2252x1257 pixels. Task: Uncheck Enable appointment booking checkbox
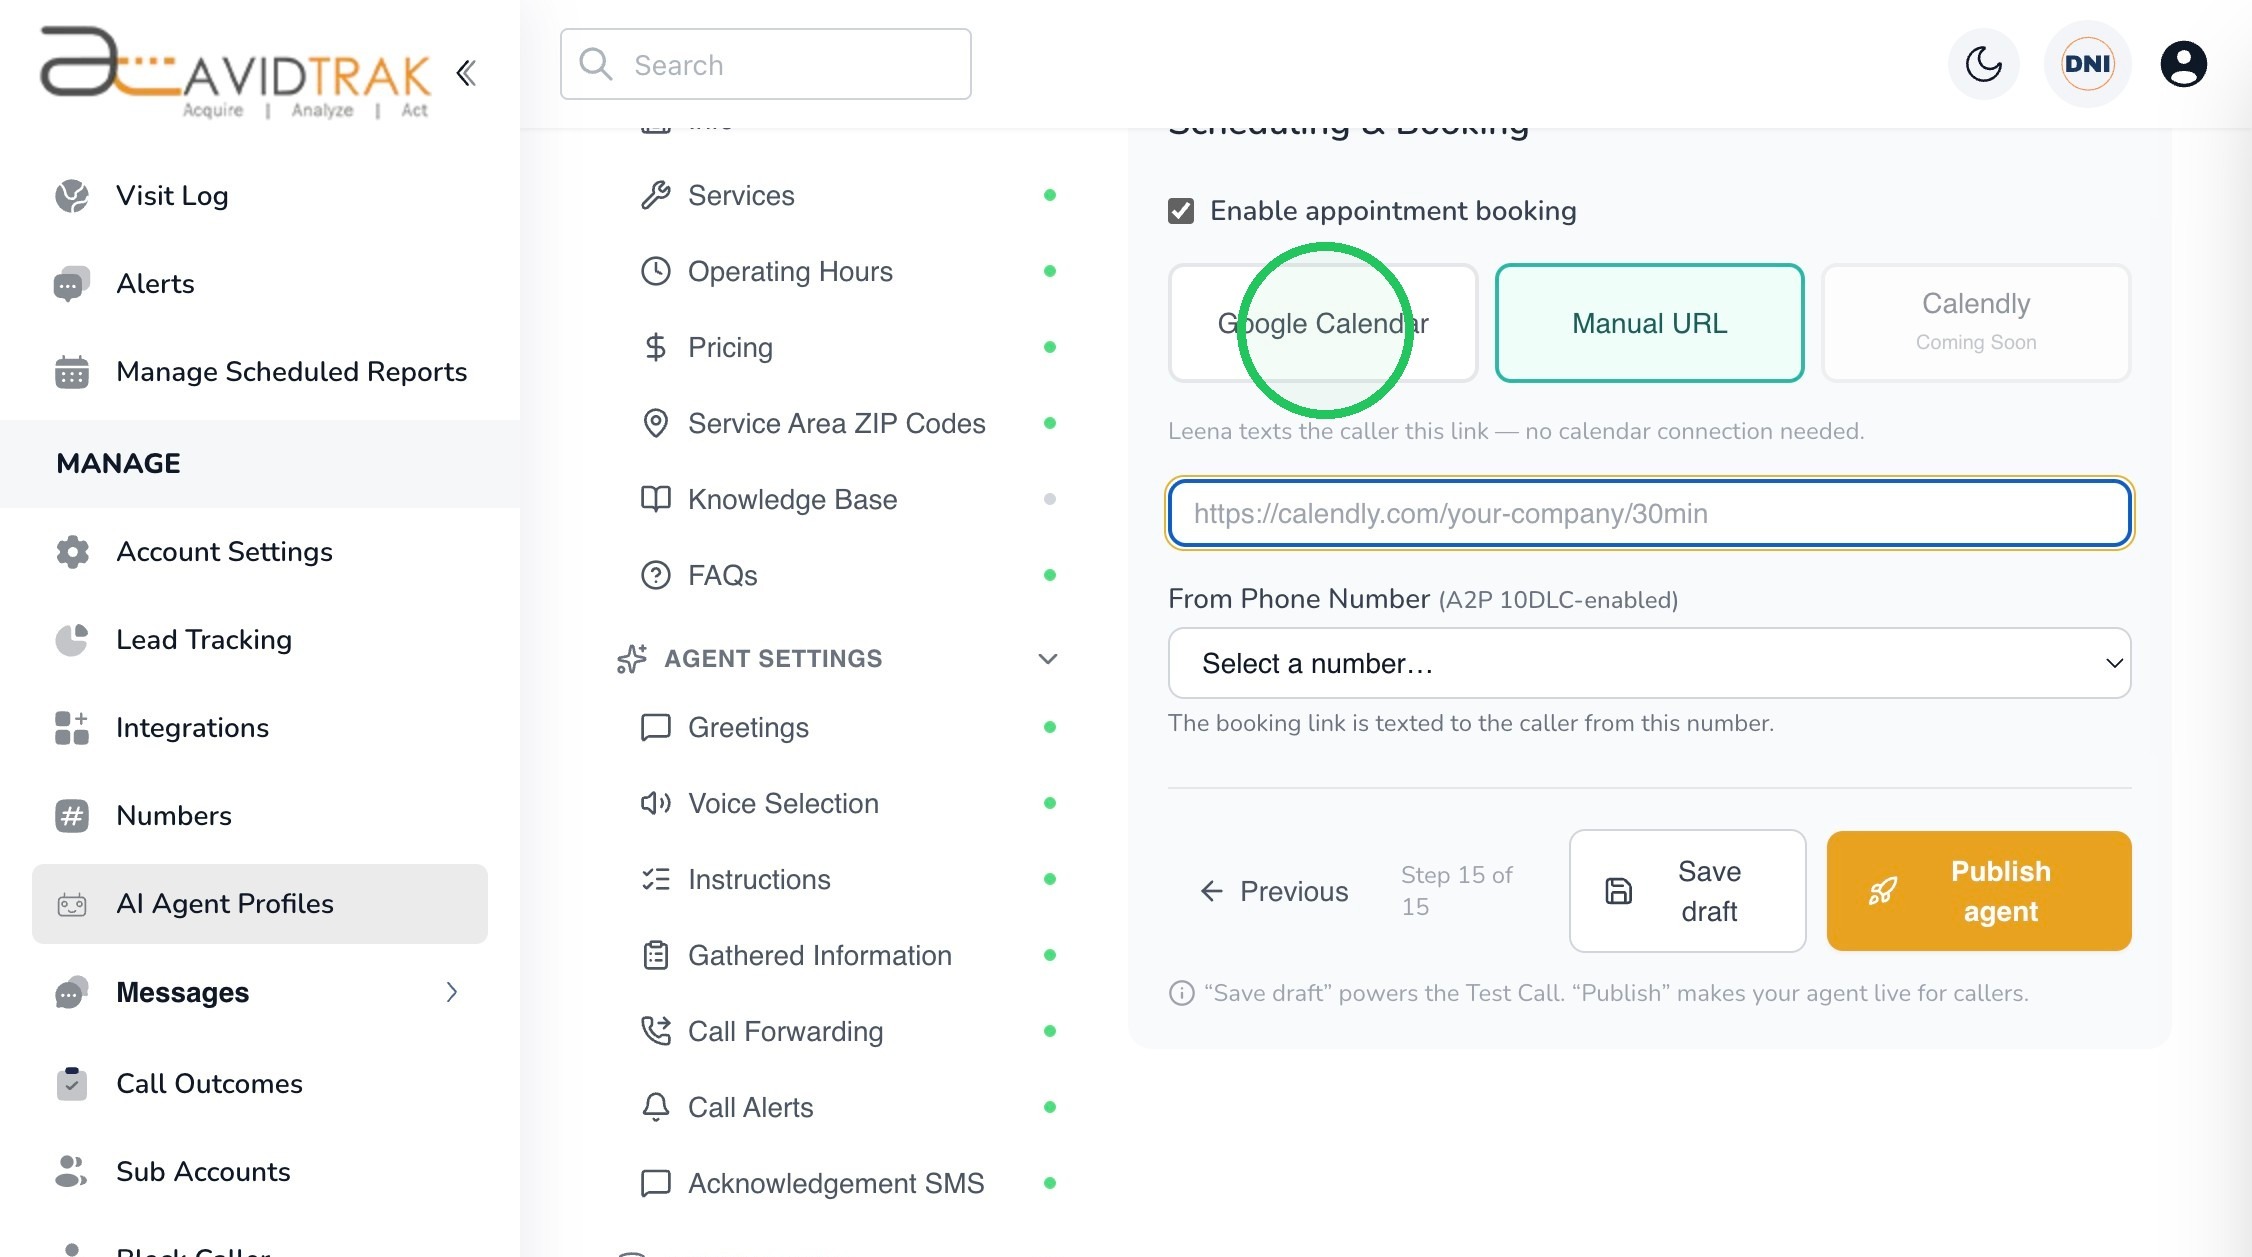pos(1181,211)
